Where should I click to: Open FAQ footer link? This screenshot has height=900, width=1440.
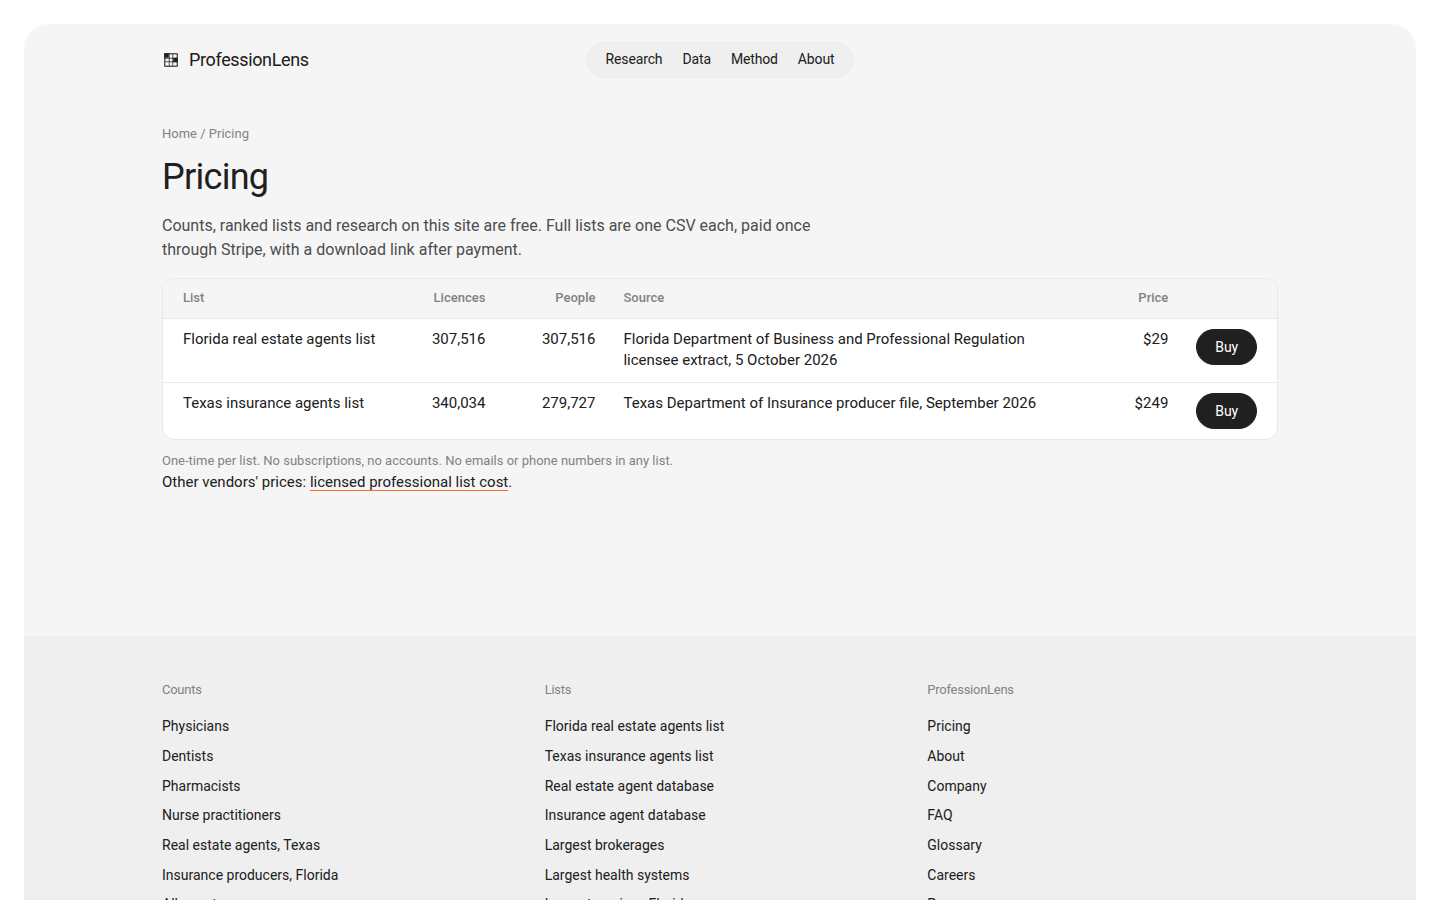pyautogui.click(x=939, y=815)
